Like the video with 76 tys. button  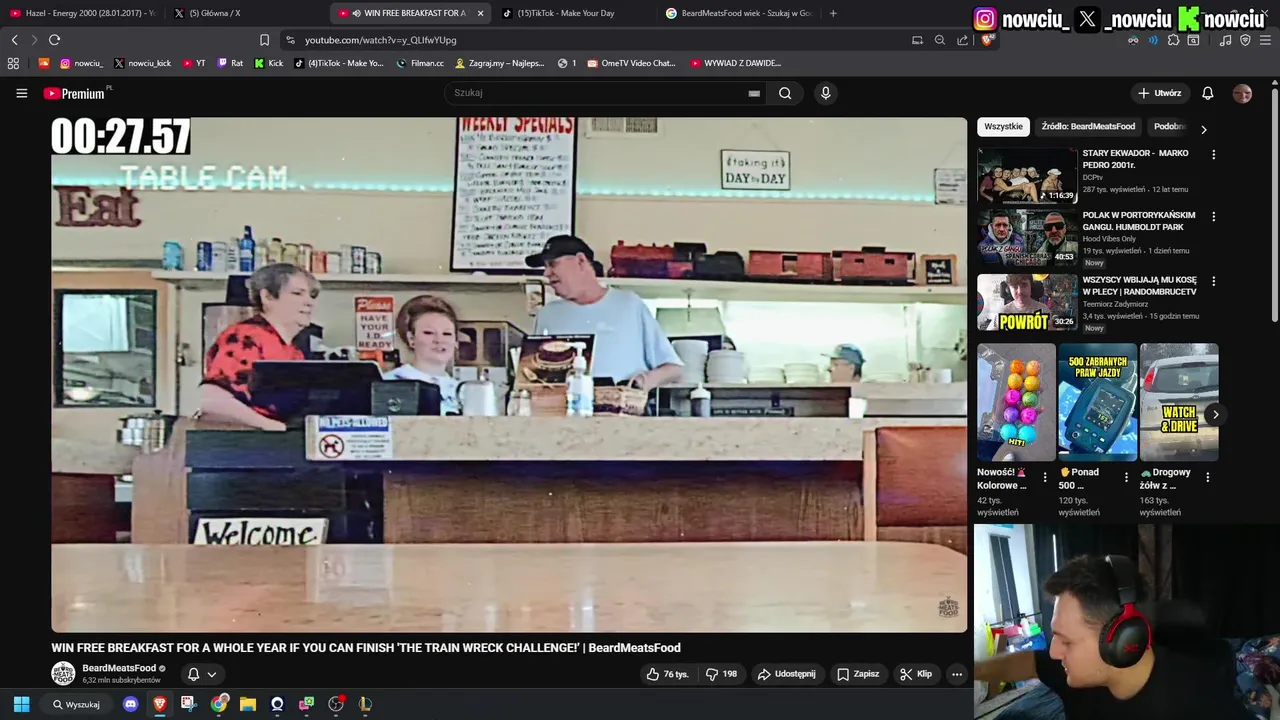tap(667, 674)
